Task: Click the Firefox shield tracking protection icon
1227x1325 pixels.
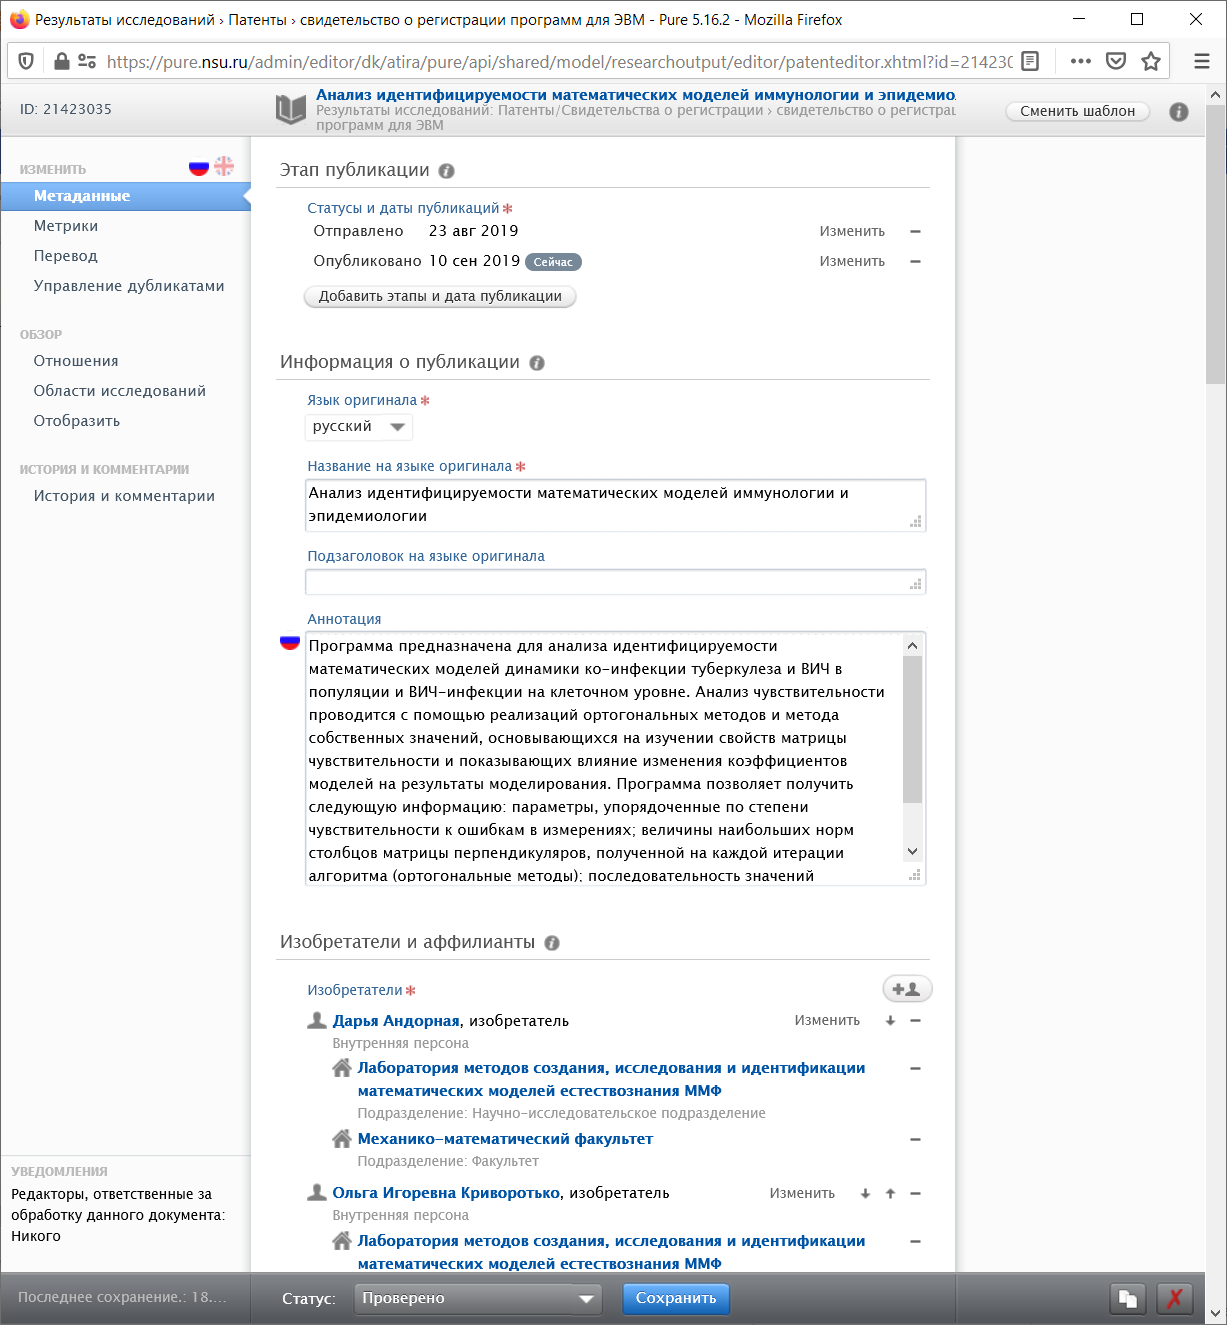Action: click(27, 61)
